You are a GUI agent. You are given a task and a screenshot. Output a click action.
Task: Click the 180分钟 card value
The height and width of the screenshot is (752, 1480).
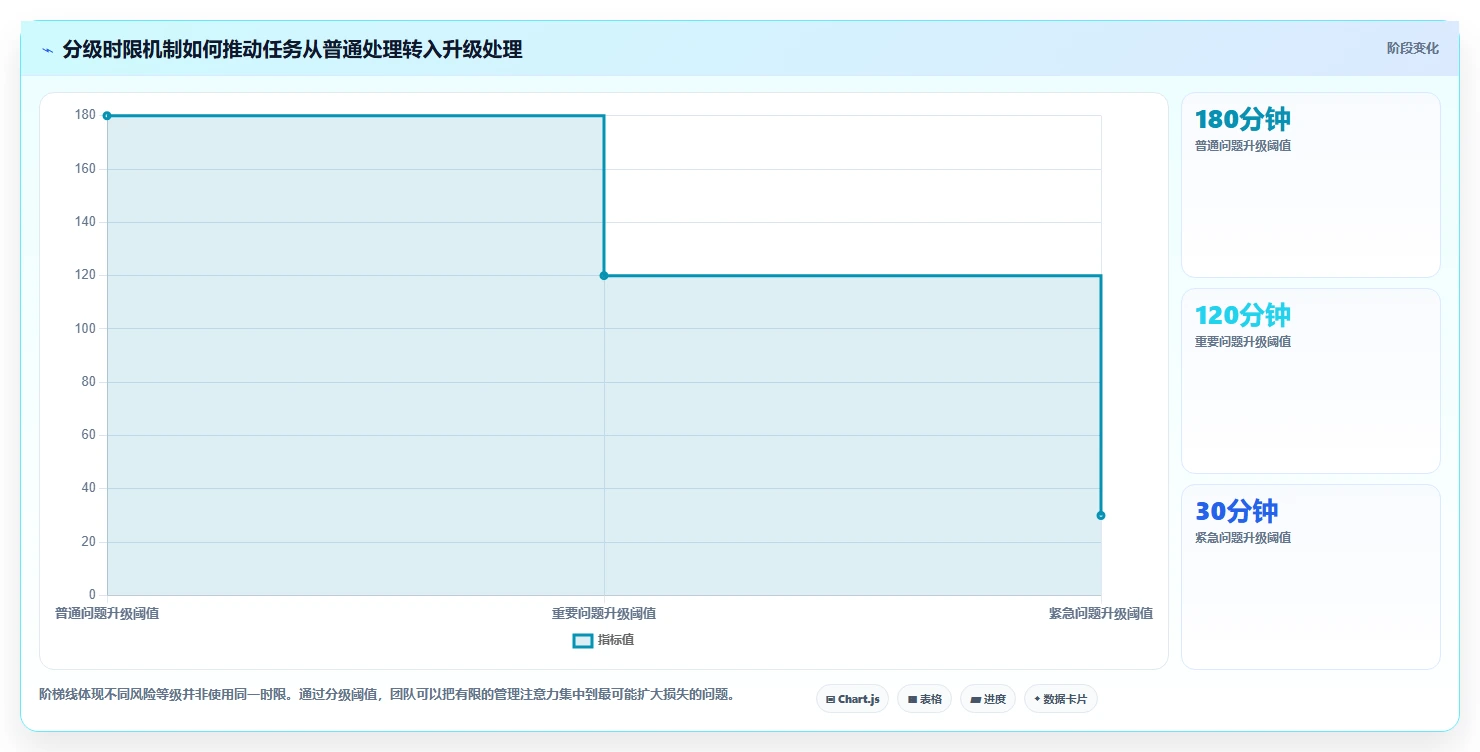[1242, 120]
